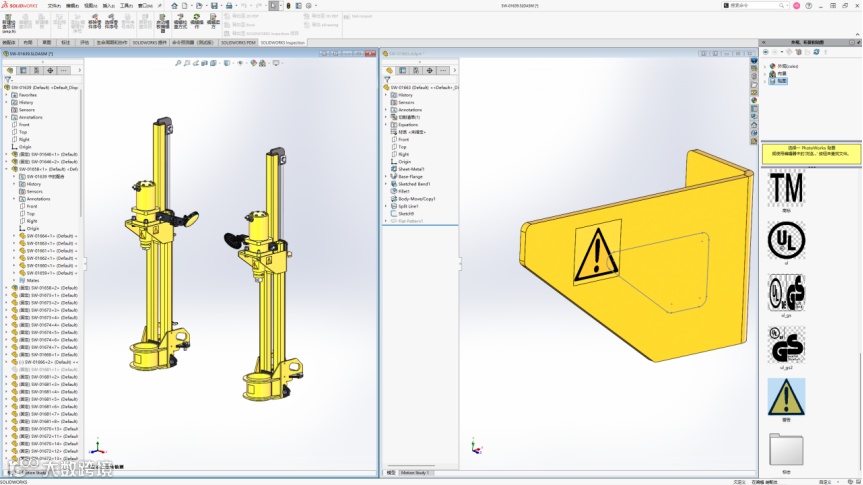Screen dimensions: 863x485
Task: Expand Sketched Bend1 feature in part tree
Action: point(386,184)
